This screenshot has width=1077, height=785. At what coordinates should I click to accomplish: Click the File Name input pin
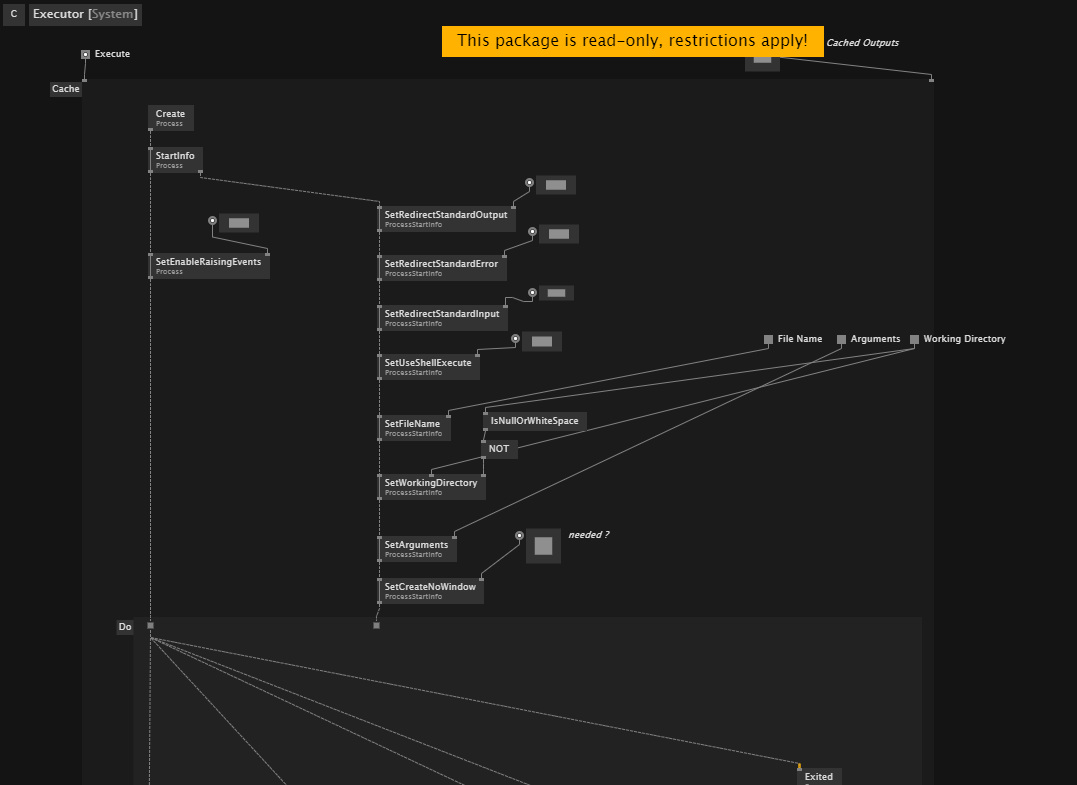pos(769,339)
